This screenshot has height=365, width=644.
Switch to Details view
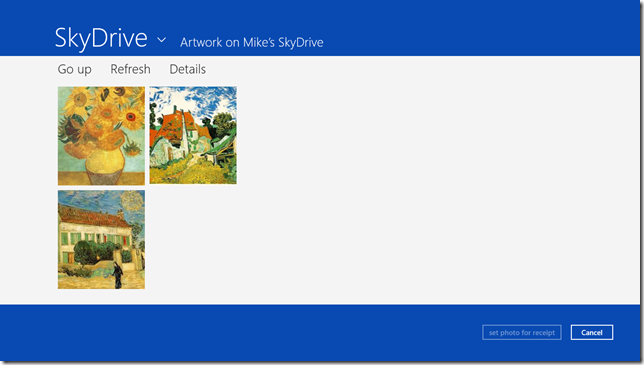click(x=188, y=69)
